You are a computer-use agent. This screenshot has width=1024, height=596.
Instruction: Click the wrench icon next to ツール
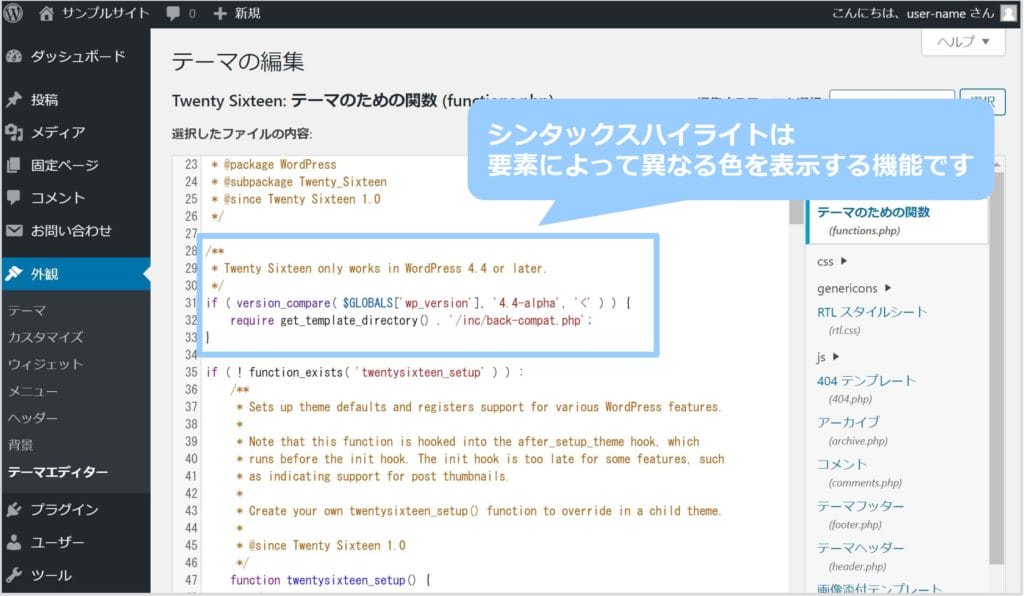tap(14, 575)
